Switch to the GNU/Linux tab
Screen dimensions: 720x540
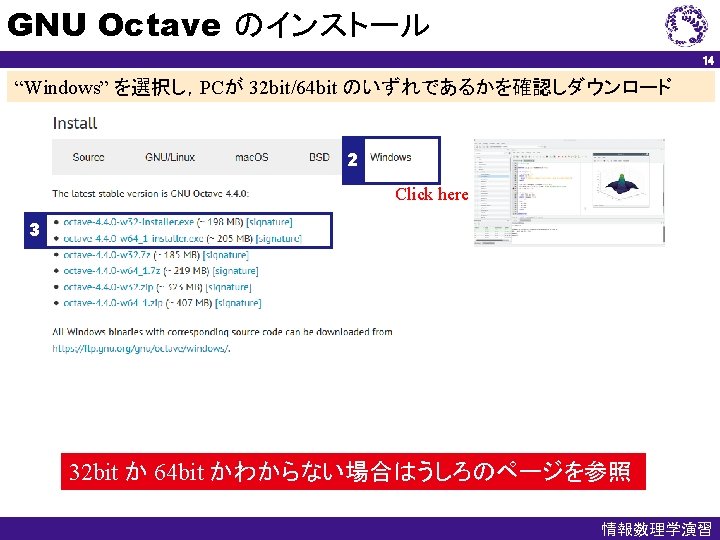(170, 157)
